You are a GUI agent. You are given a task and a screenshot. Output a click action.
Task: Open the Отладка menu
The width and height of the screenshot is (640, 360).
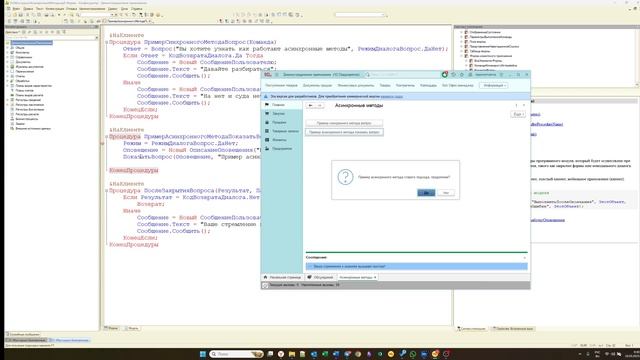[71, 9]
